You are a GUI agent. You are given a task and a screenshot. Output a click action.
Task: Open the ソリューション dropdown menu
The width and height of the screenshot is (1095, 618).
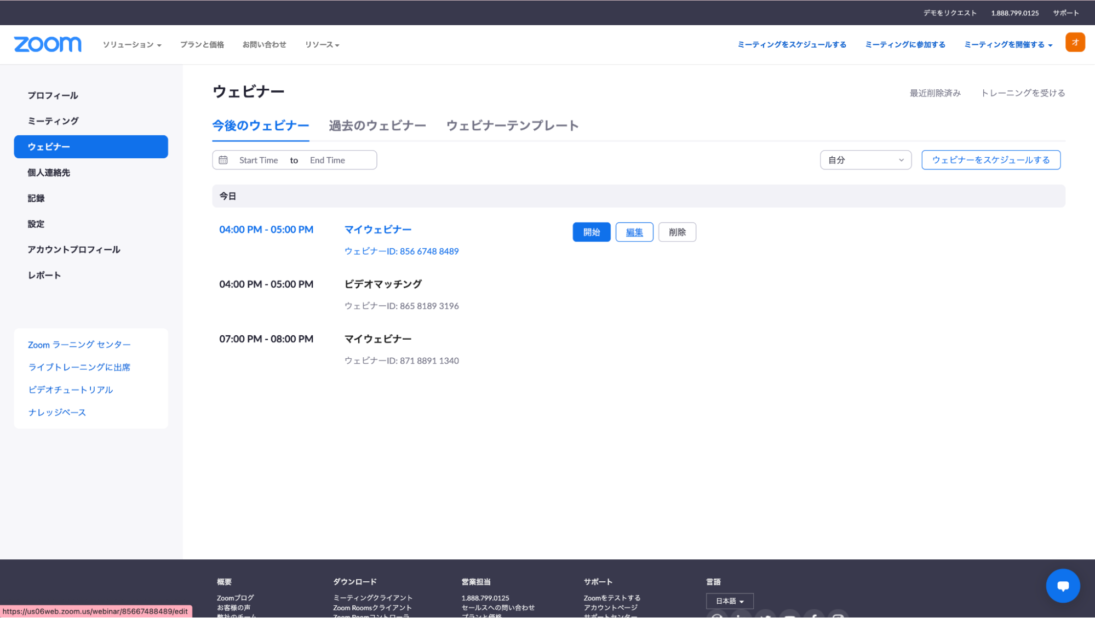click(x=132, y=45)
